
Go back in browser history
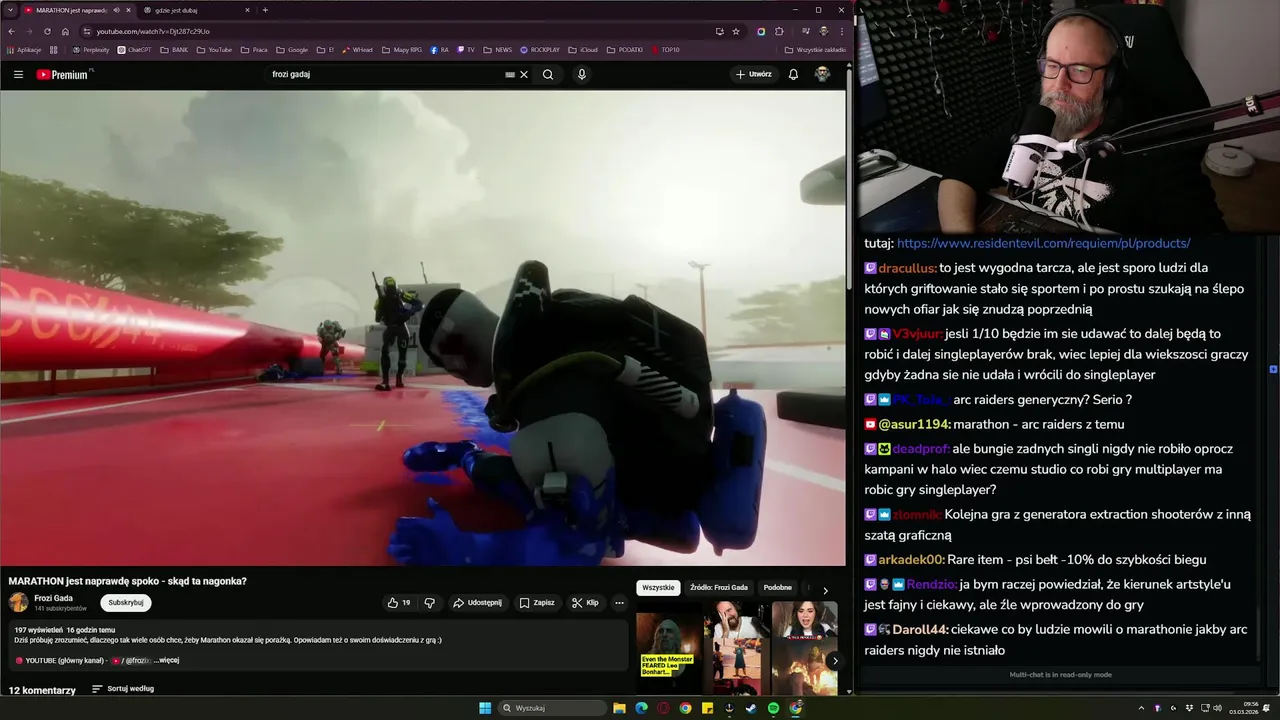(x=12, y=31)
